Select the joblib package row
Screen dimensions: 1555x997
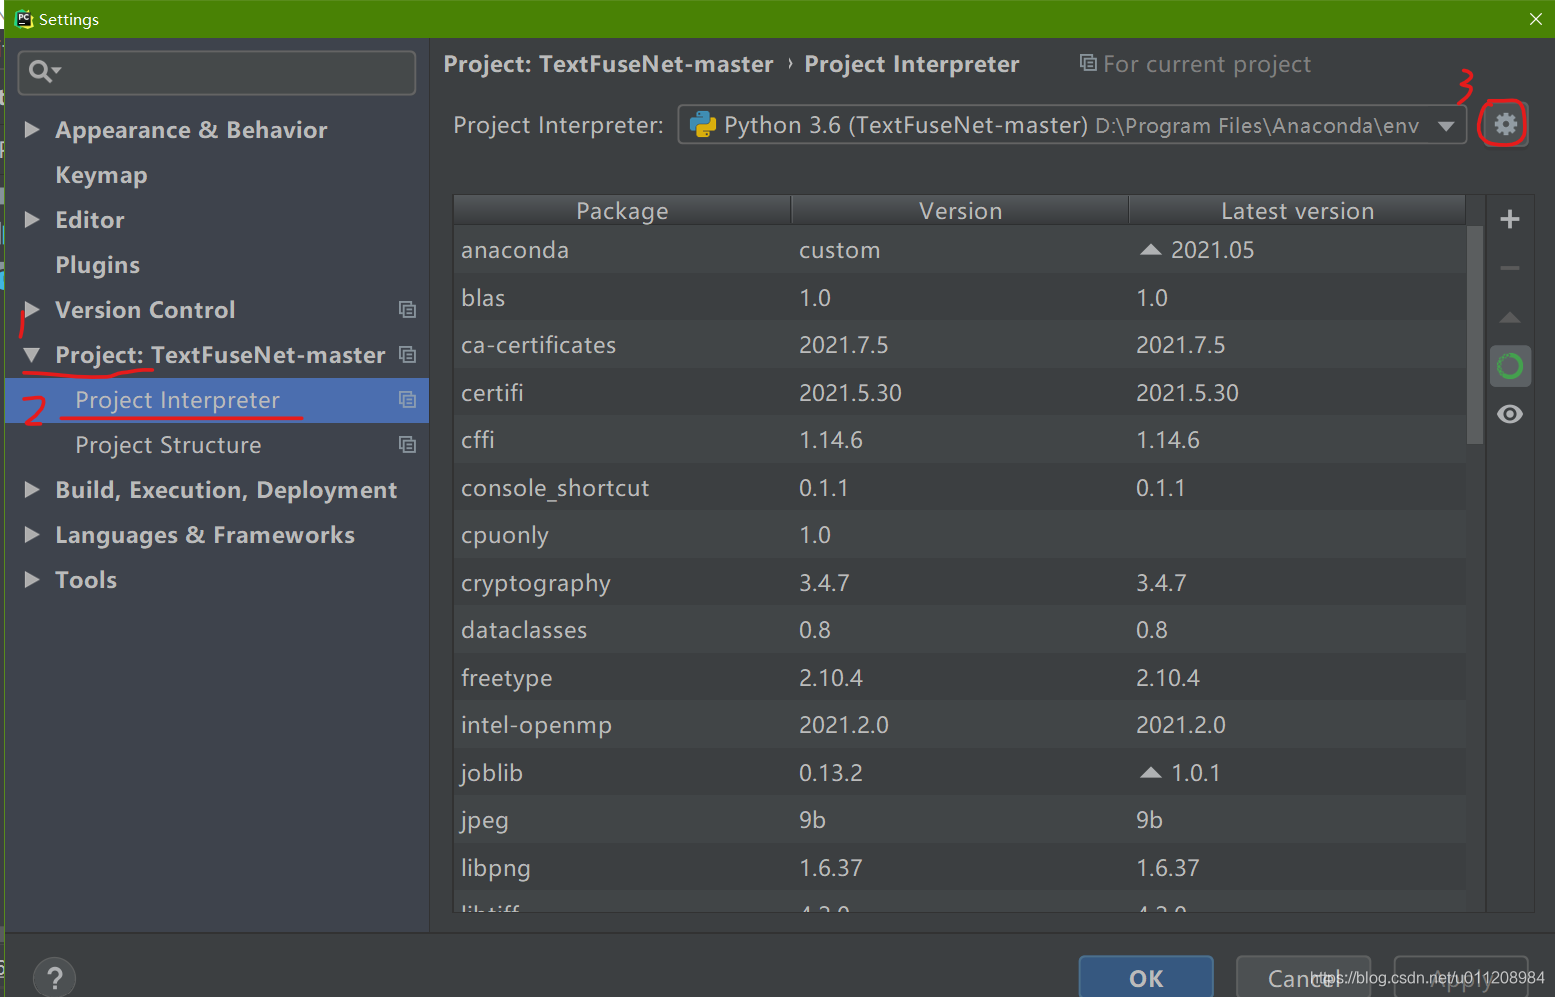[960, 773]
